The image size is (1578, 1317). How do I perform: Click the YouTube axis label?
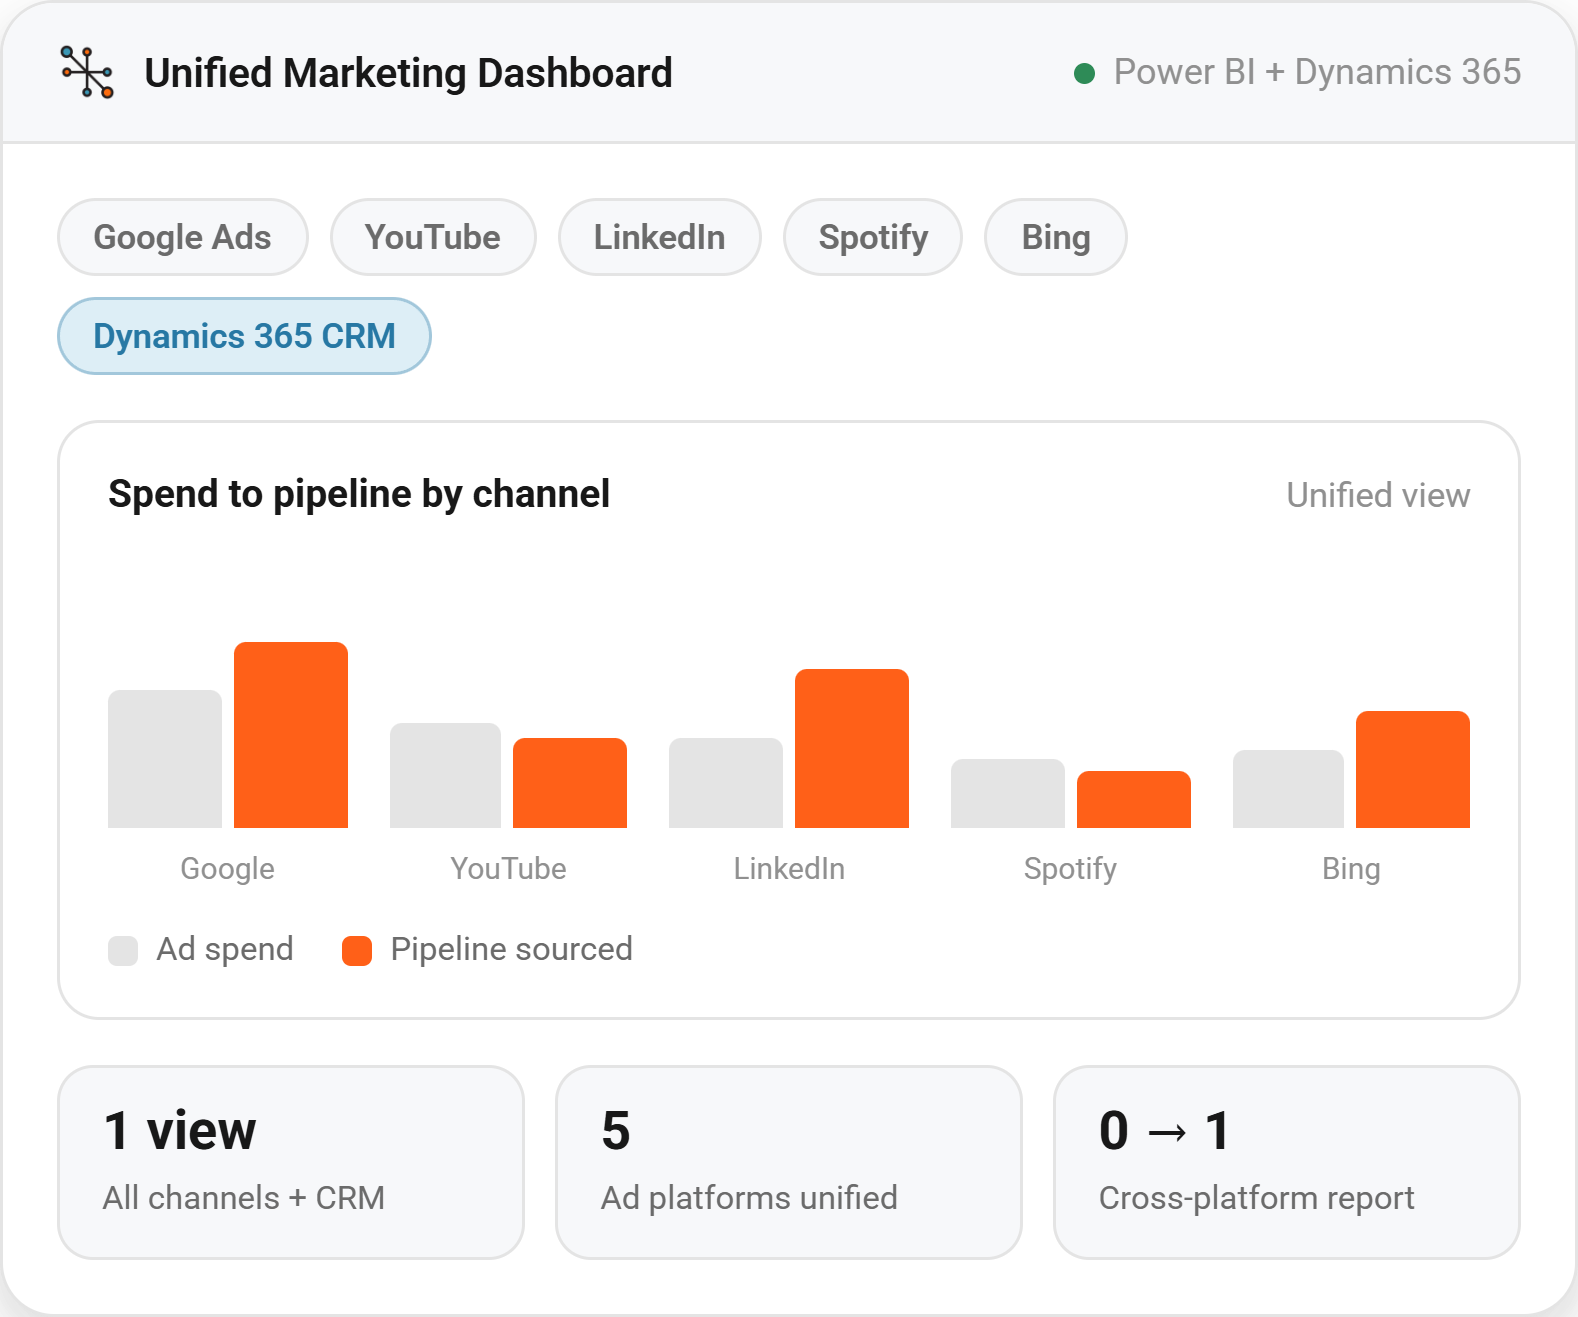(x=508, y=868)
